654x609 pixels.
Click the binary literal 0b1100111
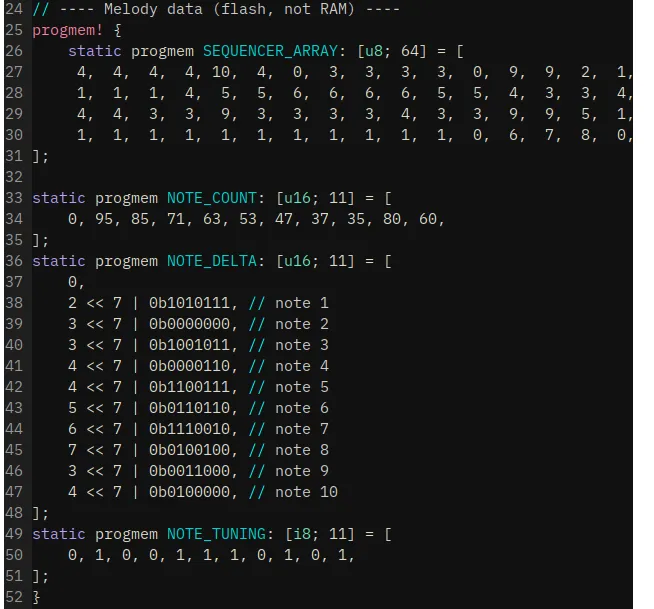point(189,387)
